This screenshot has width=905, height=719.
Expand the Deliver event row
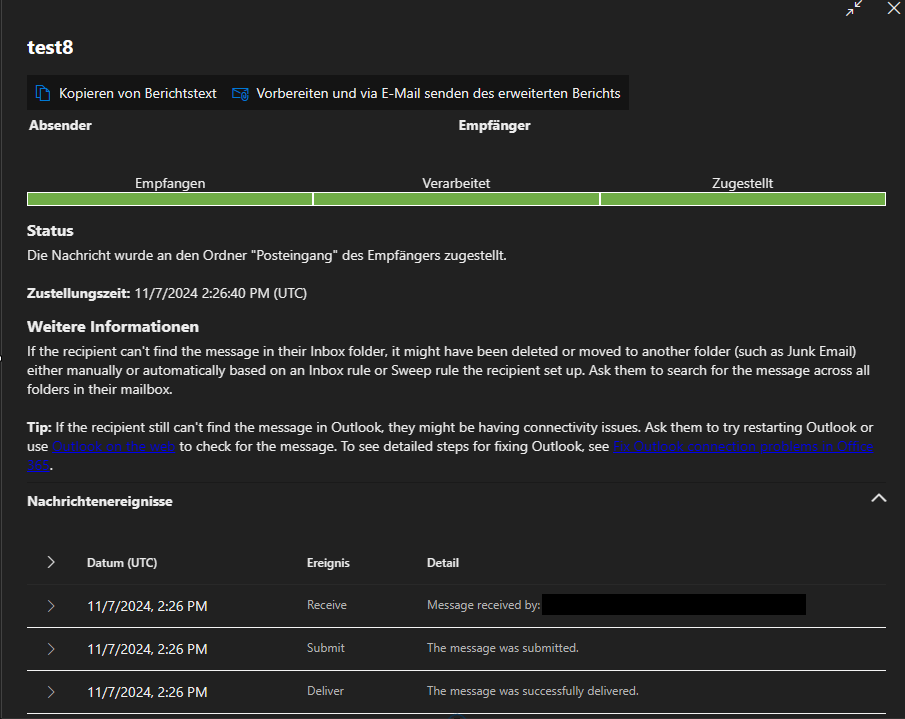point(51,692)
